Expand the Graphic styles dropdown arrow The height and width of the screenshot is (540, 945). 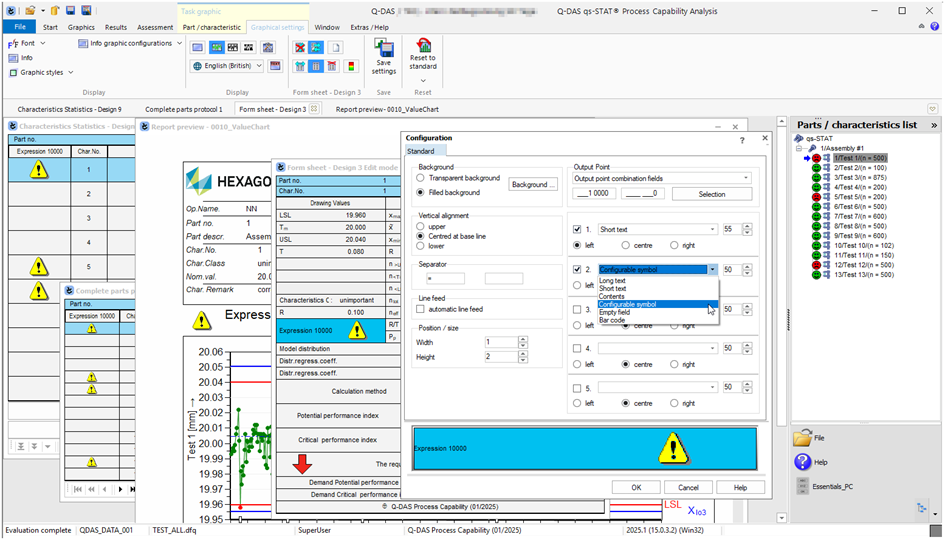[x=71, y=72]
